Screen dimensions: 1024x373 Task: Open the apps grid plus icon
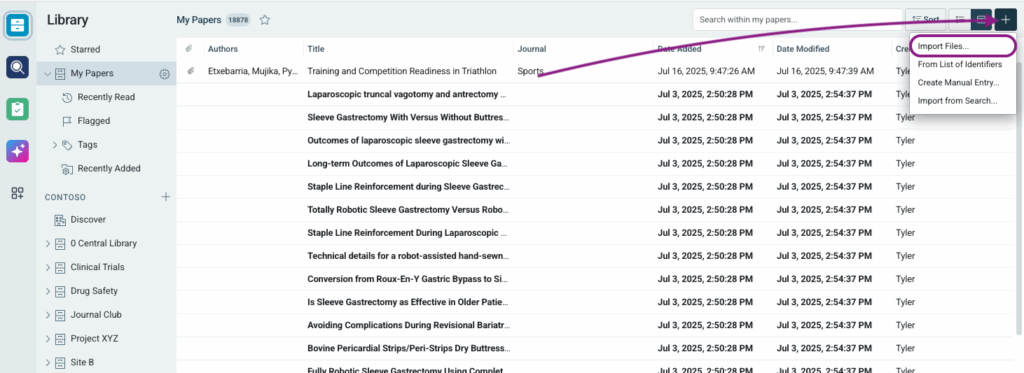tap(18, 193)
